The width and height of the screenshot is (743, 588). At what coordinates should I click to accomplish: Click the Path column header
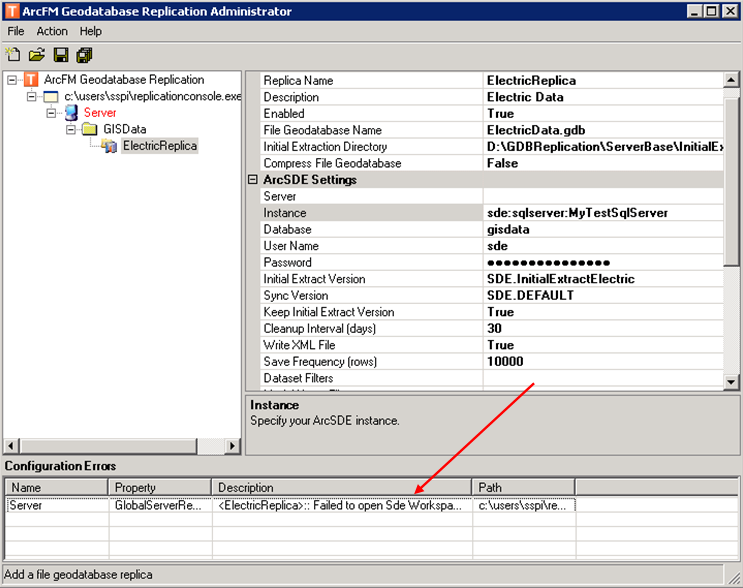(x=524, y=488)
